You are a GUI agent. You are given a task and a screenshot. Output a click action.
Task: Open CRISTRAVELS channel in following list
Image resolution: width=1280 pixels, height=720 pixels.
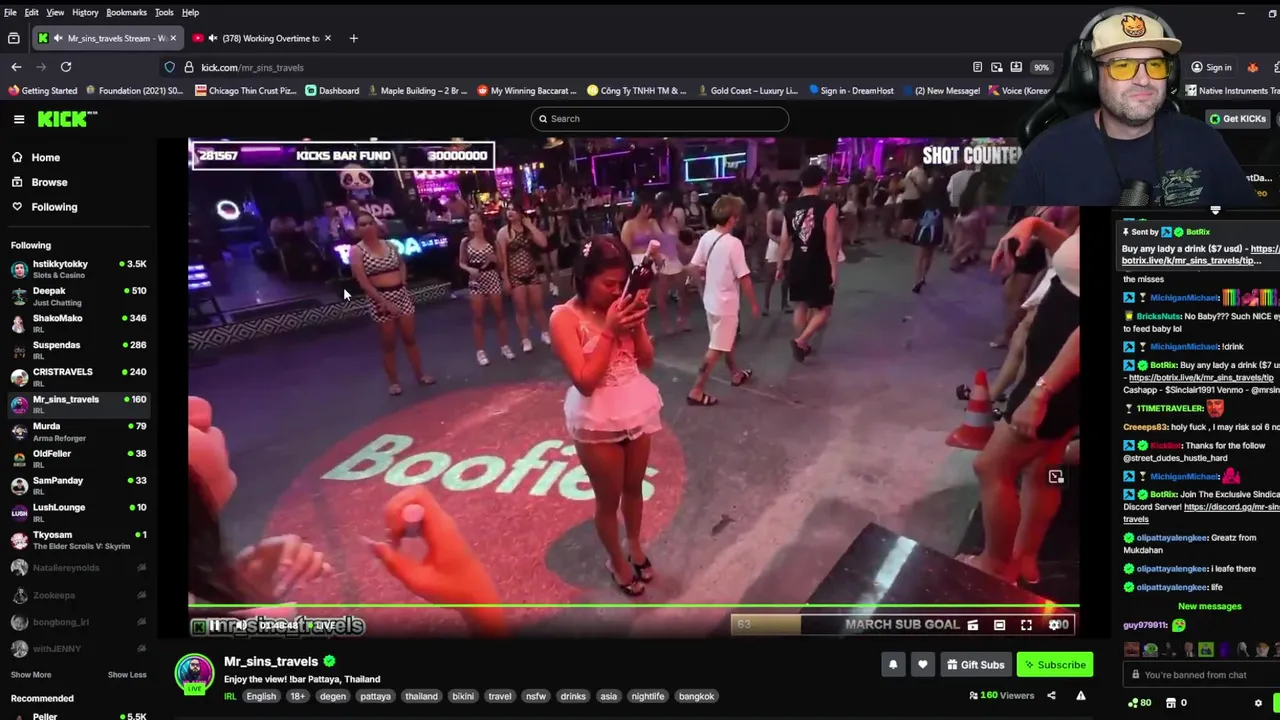(x=78, y=377)
